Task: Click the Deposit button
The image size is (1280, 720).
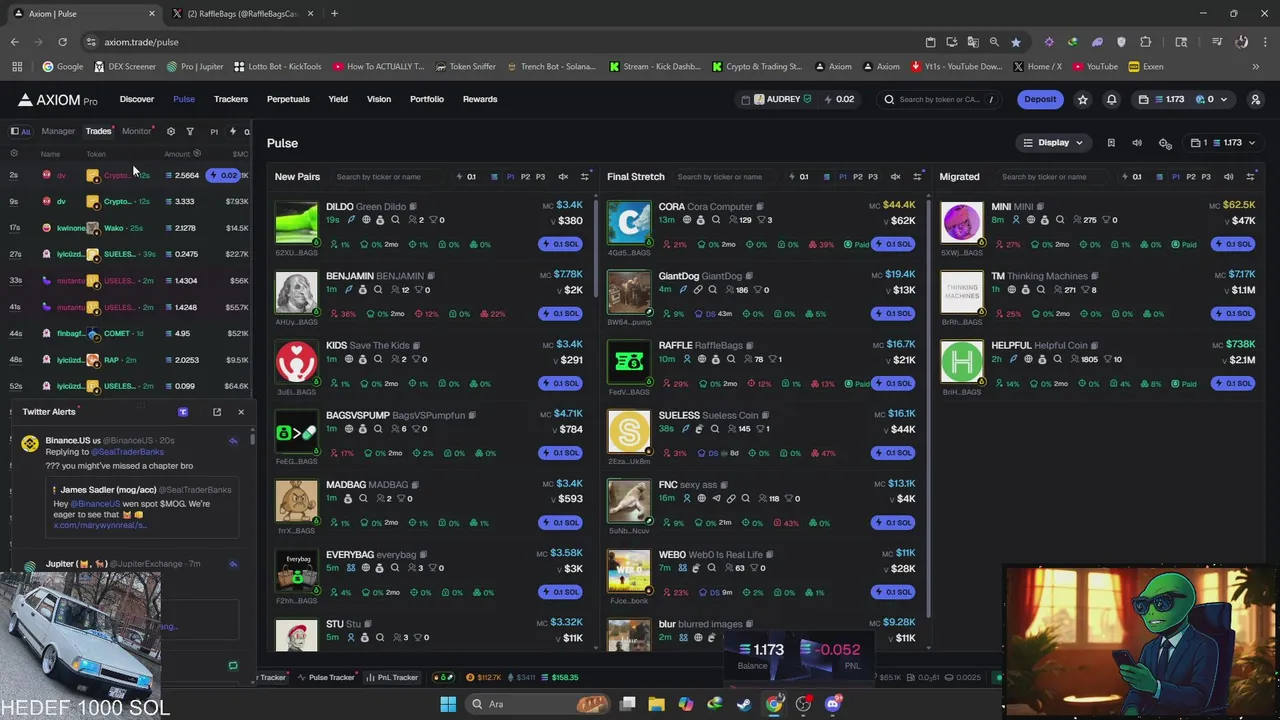Action: 1040,99
